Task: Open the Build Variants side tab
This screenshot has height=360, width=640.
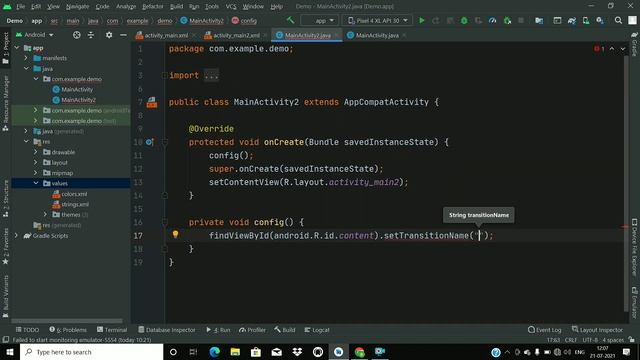Action: tap(5, 296)
